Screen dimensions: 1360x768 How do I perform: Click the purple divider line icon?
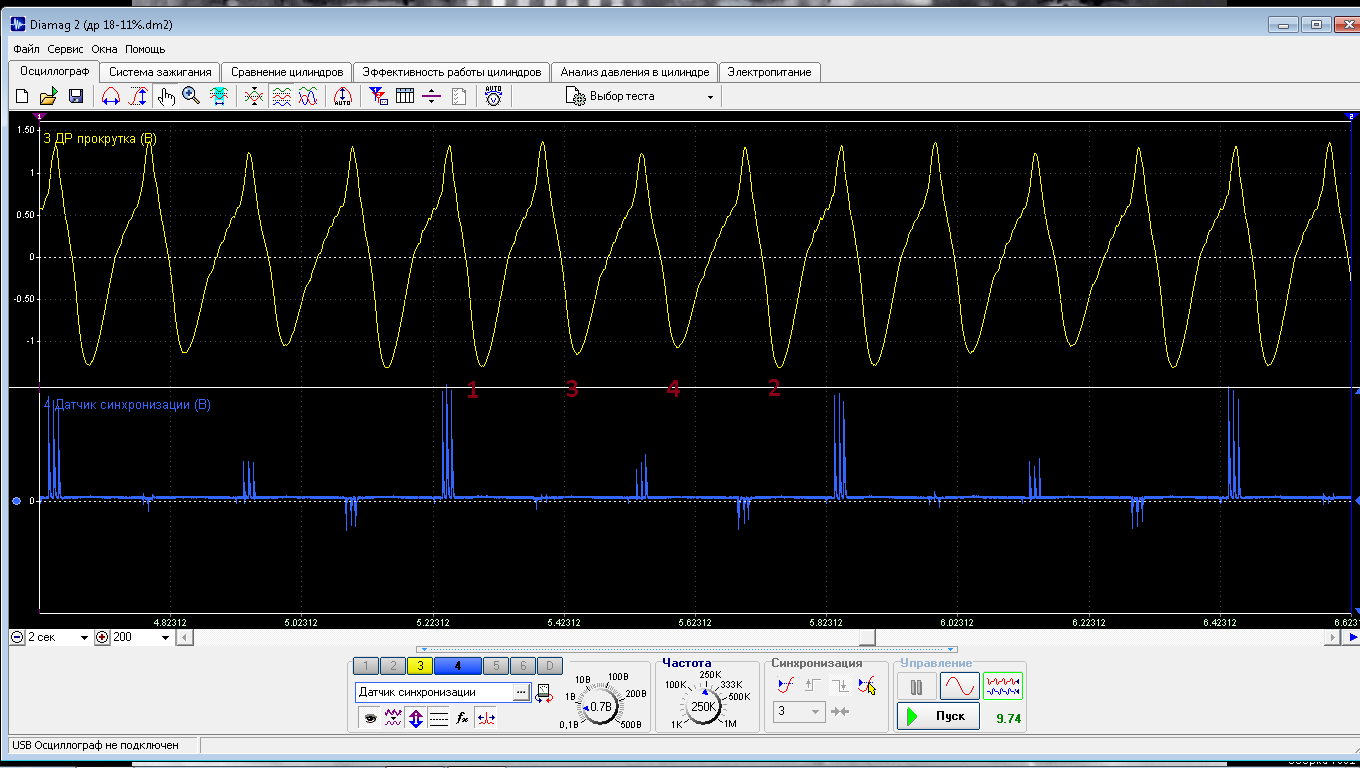(431, 96)
